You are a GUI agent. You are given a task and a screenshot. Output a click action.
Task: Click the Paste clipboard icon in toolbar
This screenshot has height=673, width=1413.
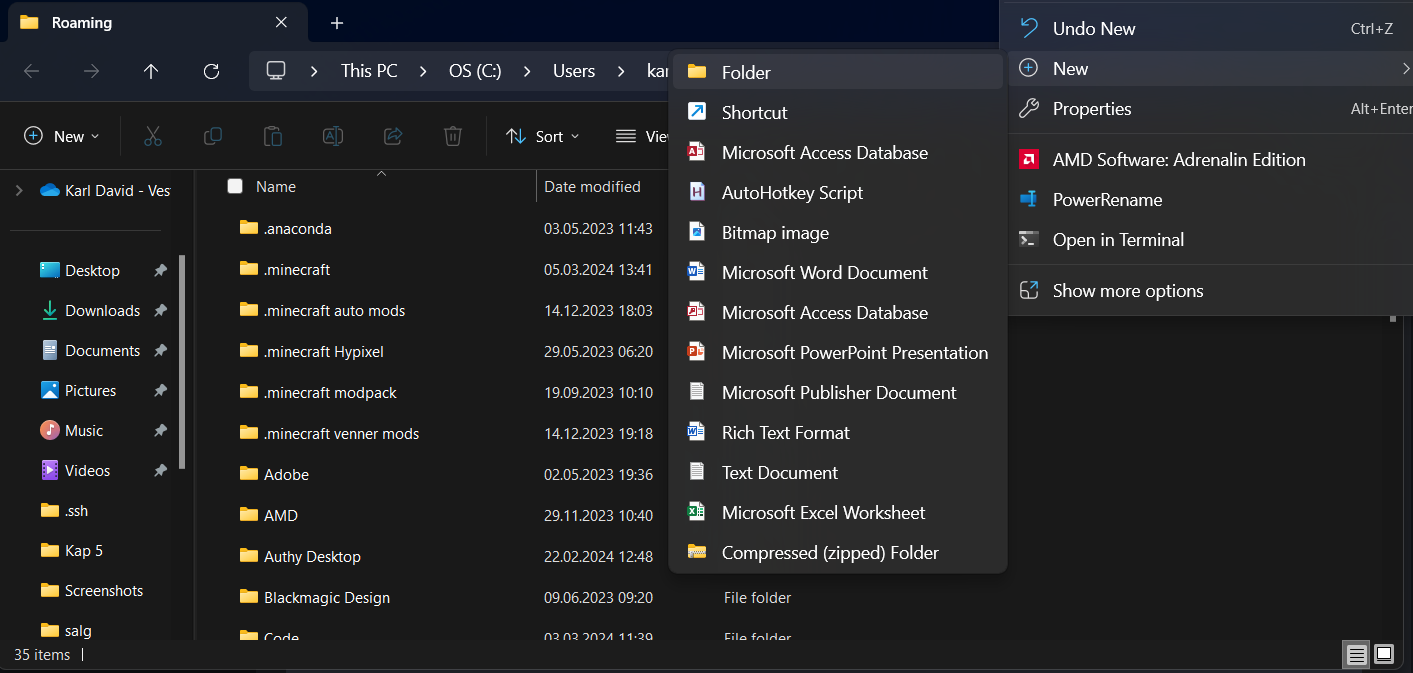click(272, 136)
